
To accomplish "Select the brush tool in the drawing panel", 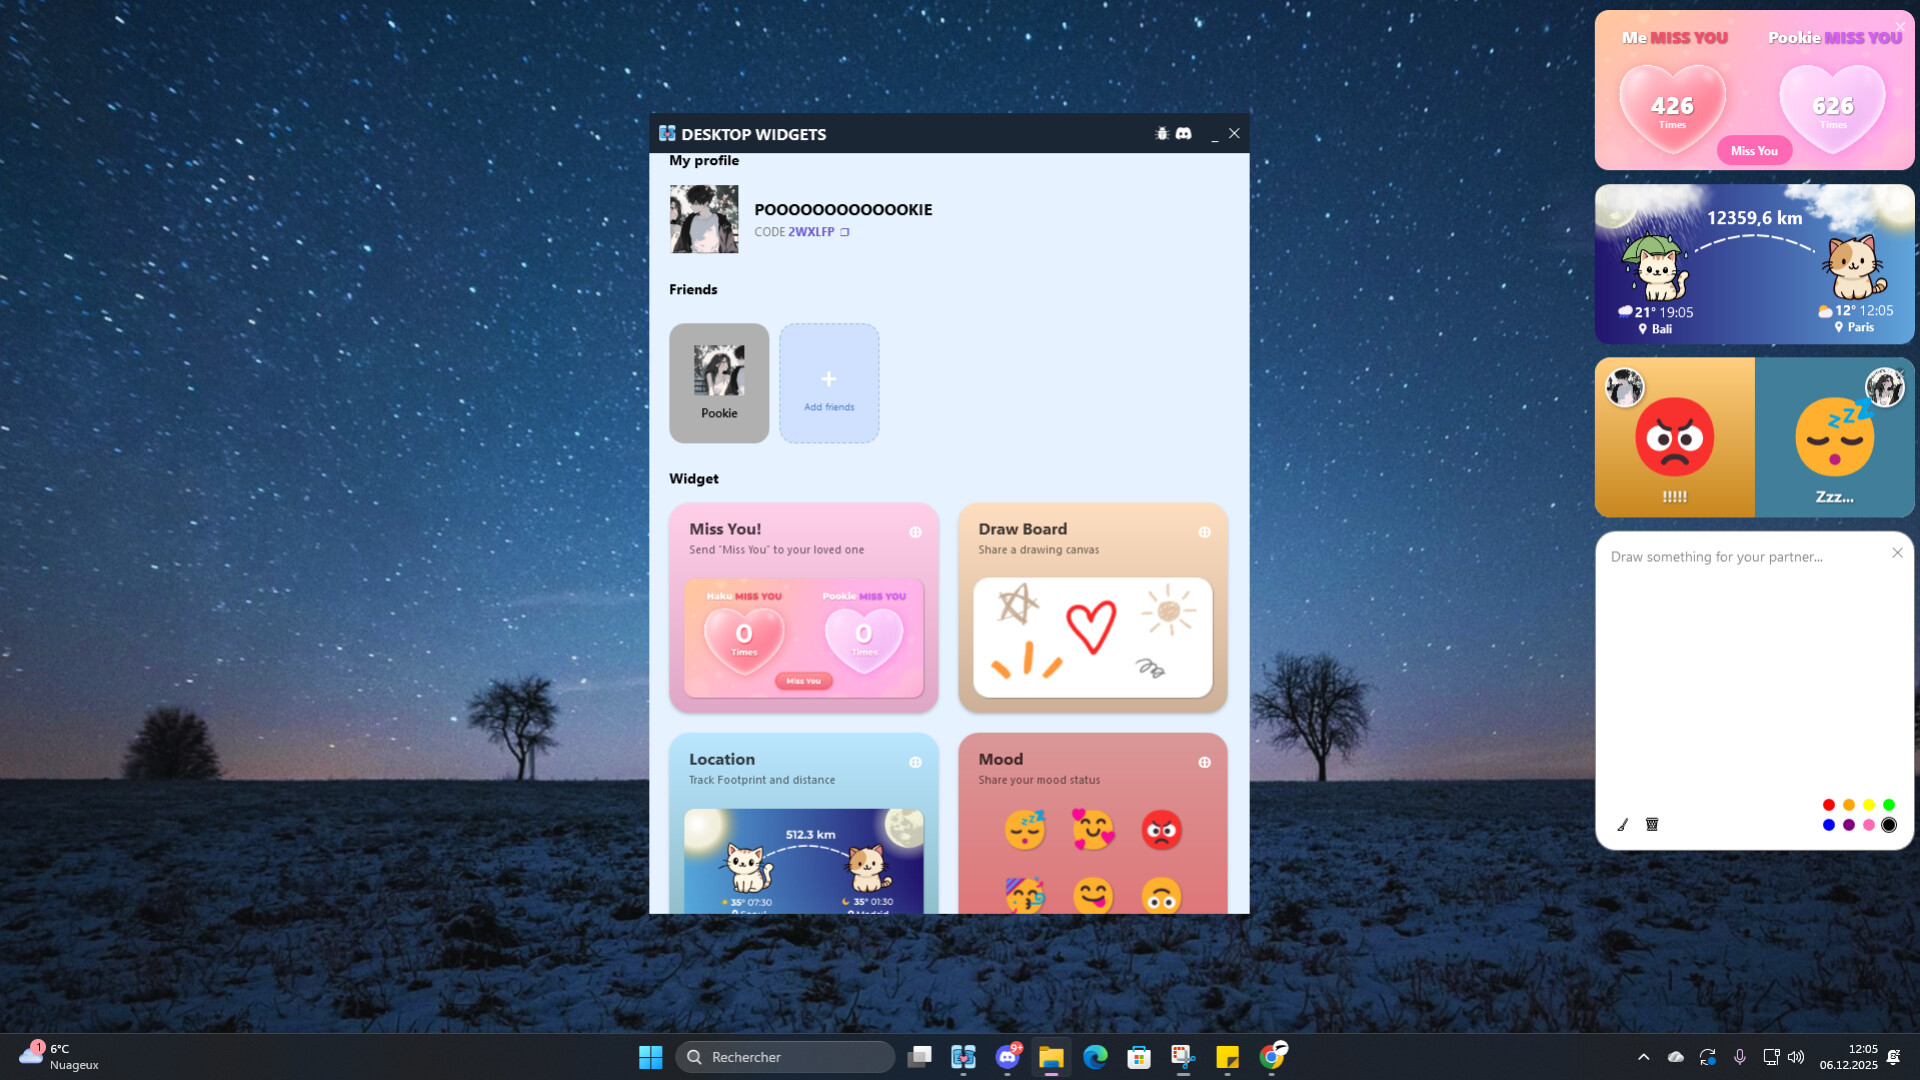I will (x=1624, y=824).
